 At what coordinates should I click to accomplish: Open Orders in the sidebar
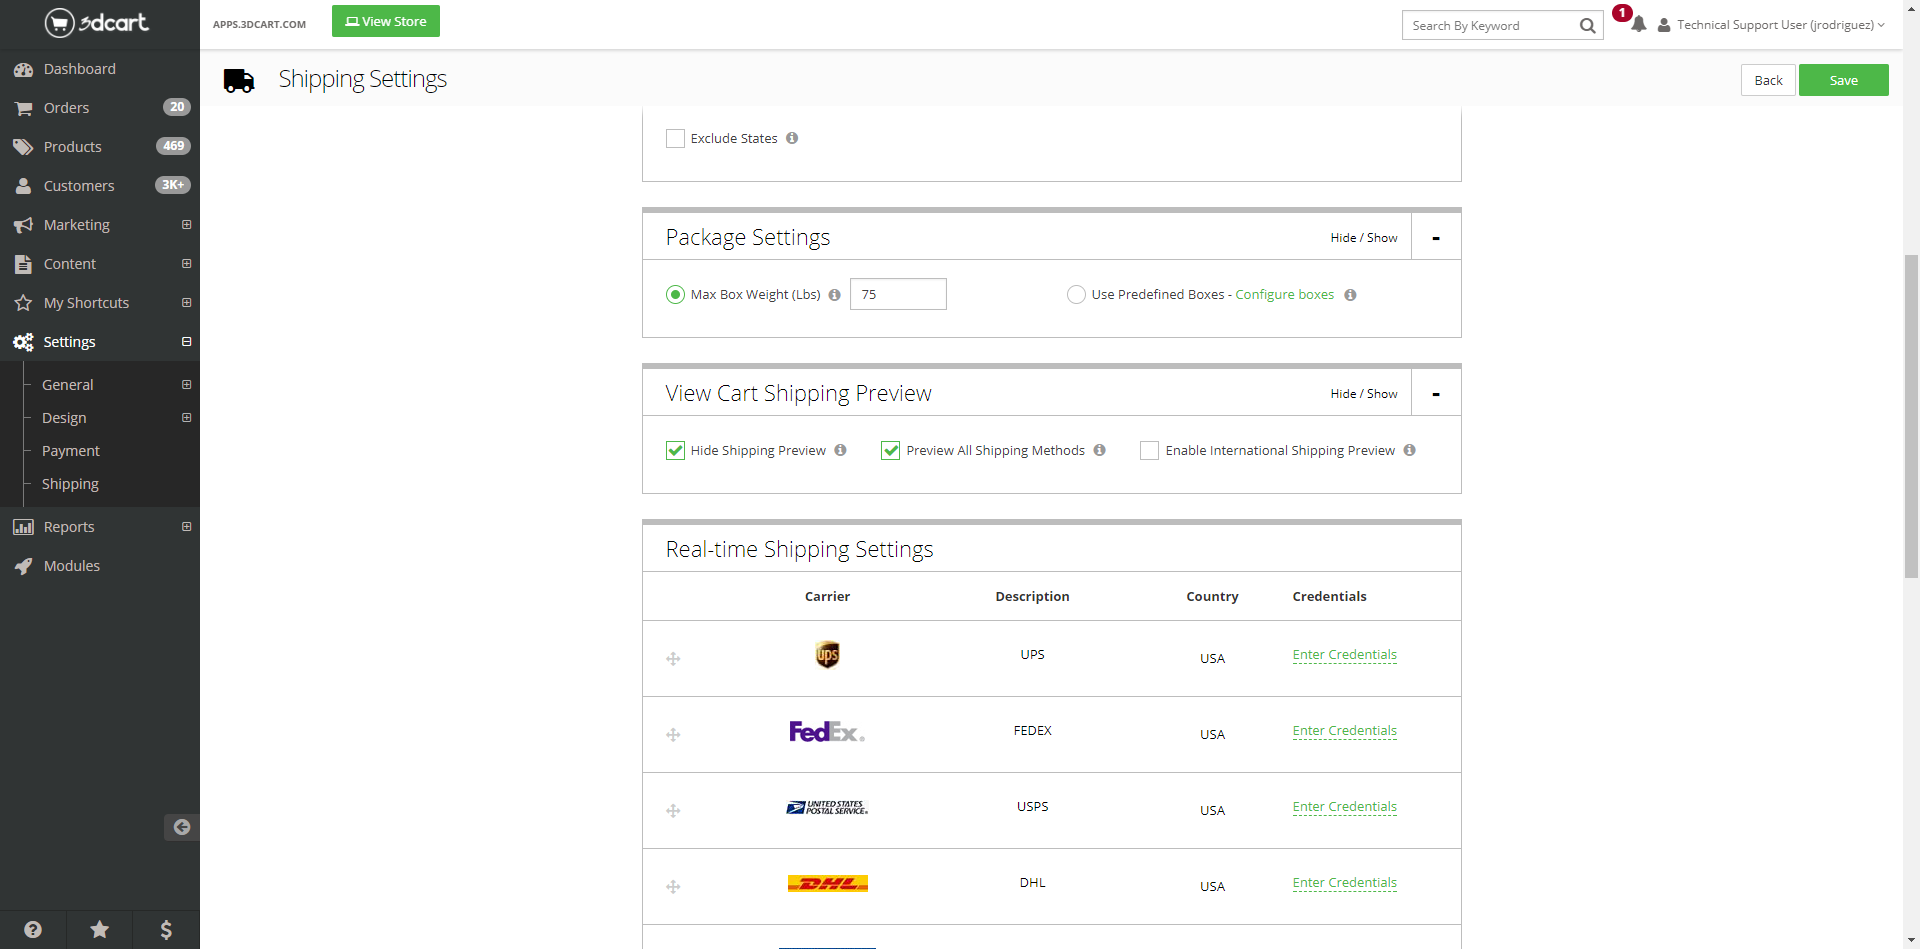pos(66,108)
